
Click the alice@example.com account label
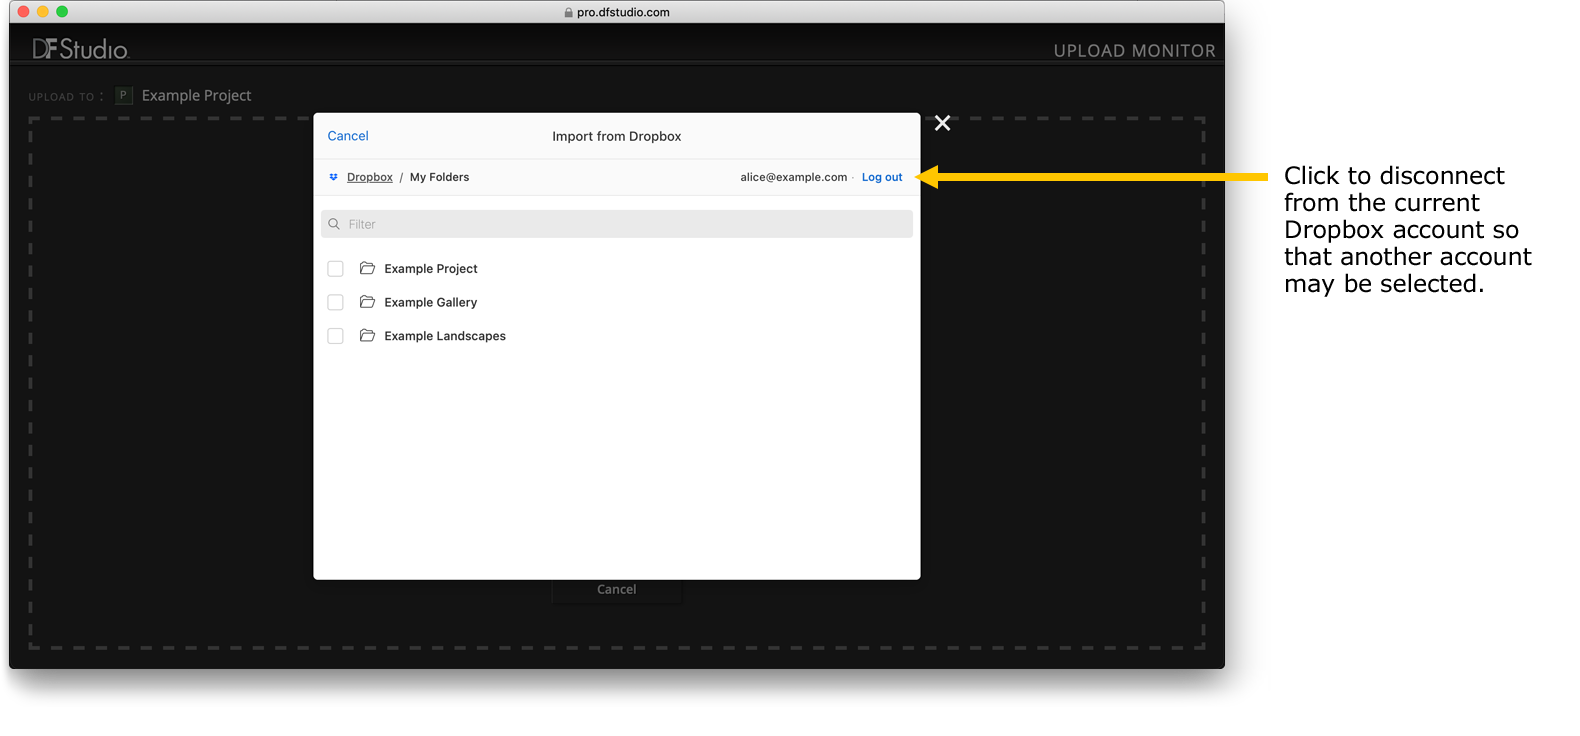794,177
